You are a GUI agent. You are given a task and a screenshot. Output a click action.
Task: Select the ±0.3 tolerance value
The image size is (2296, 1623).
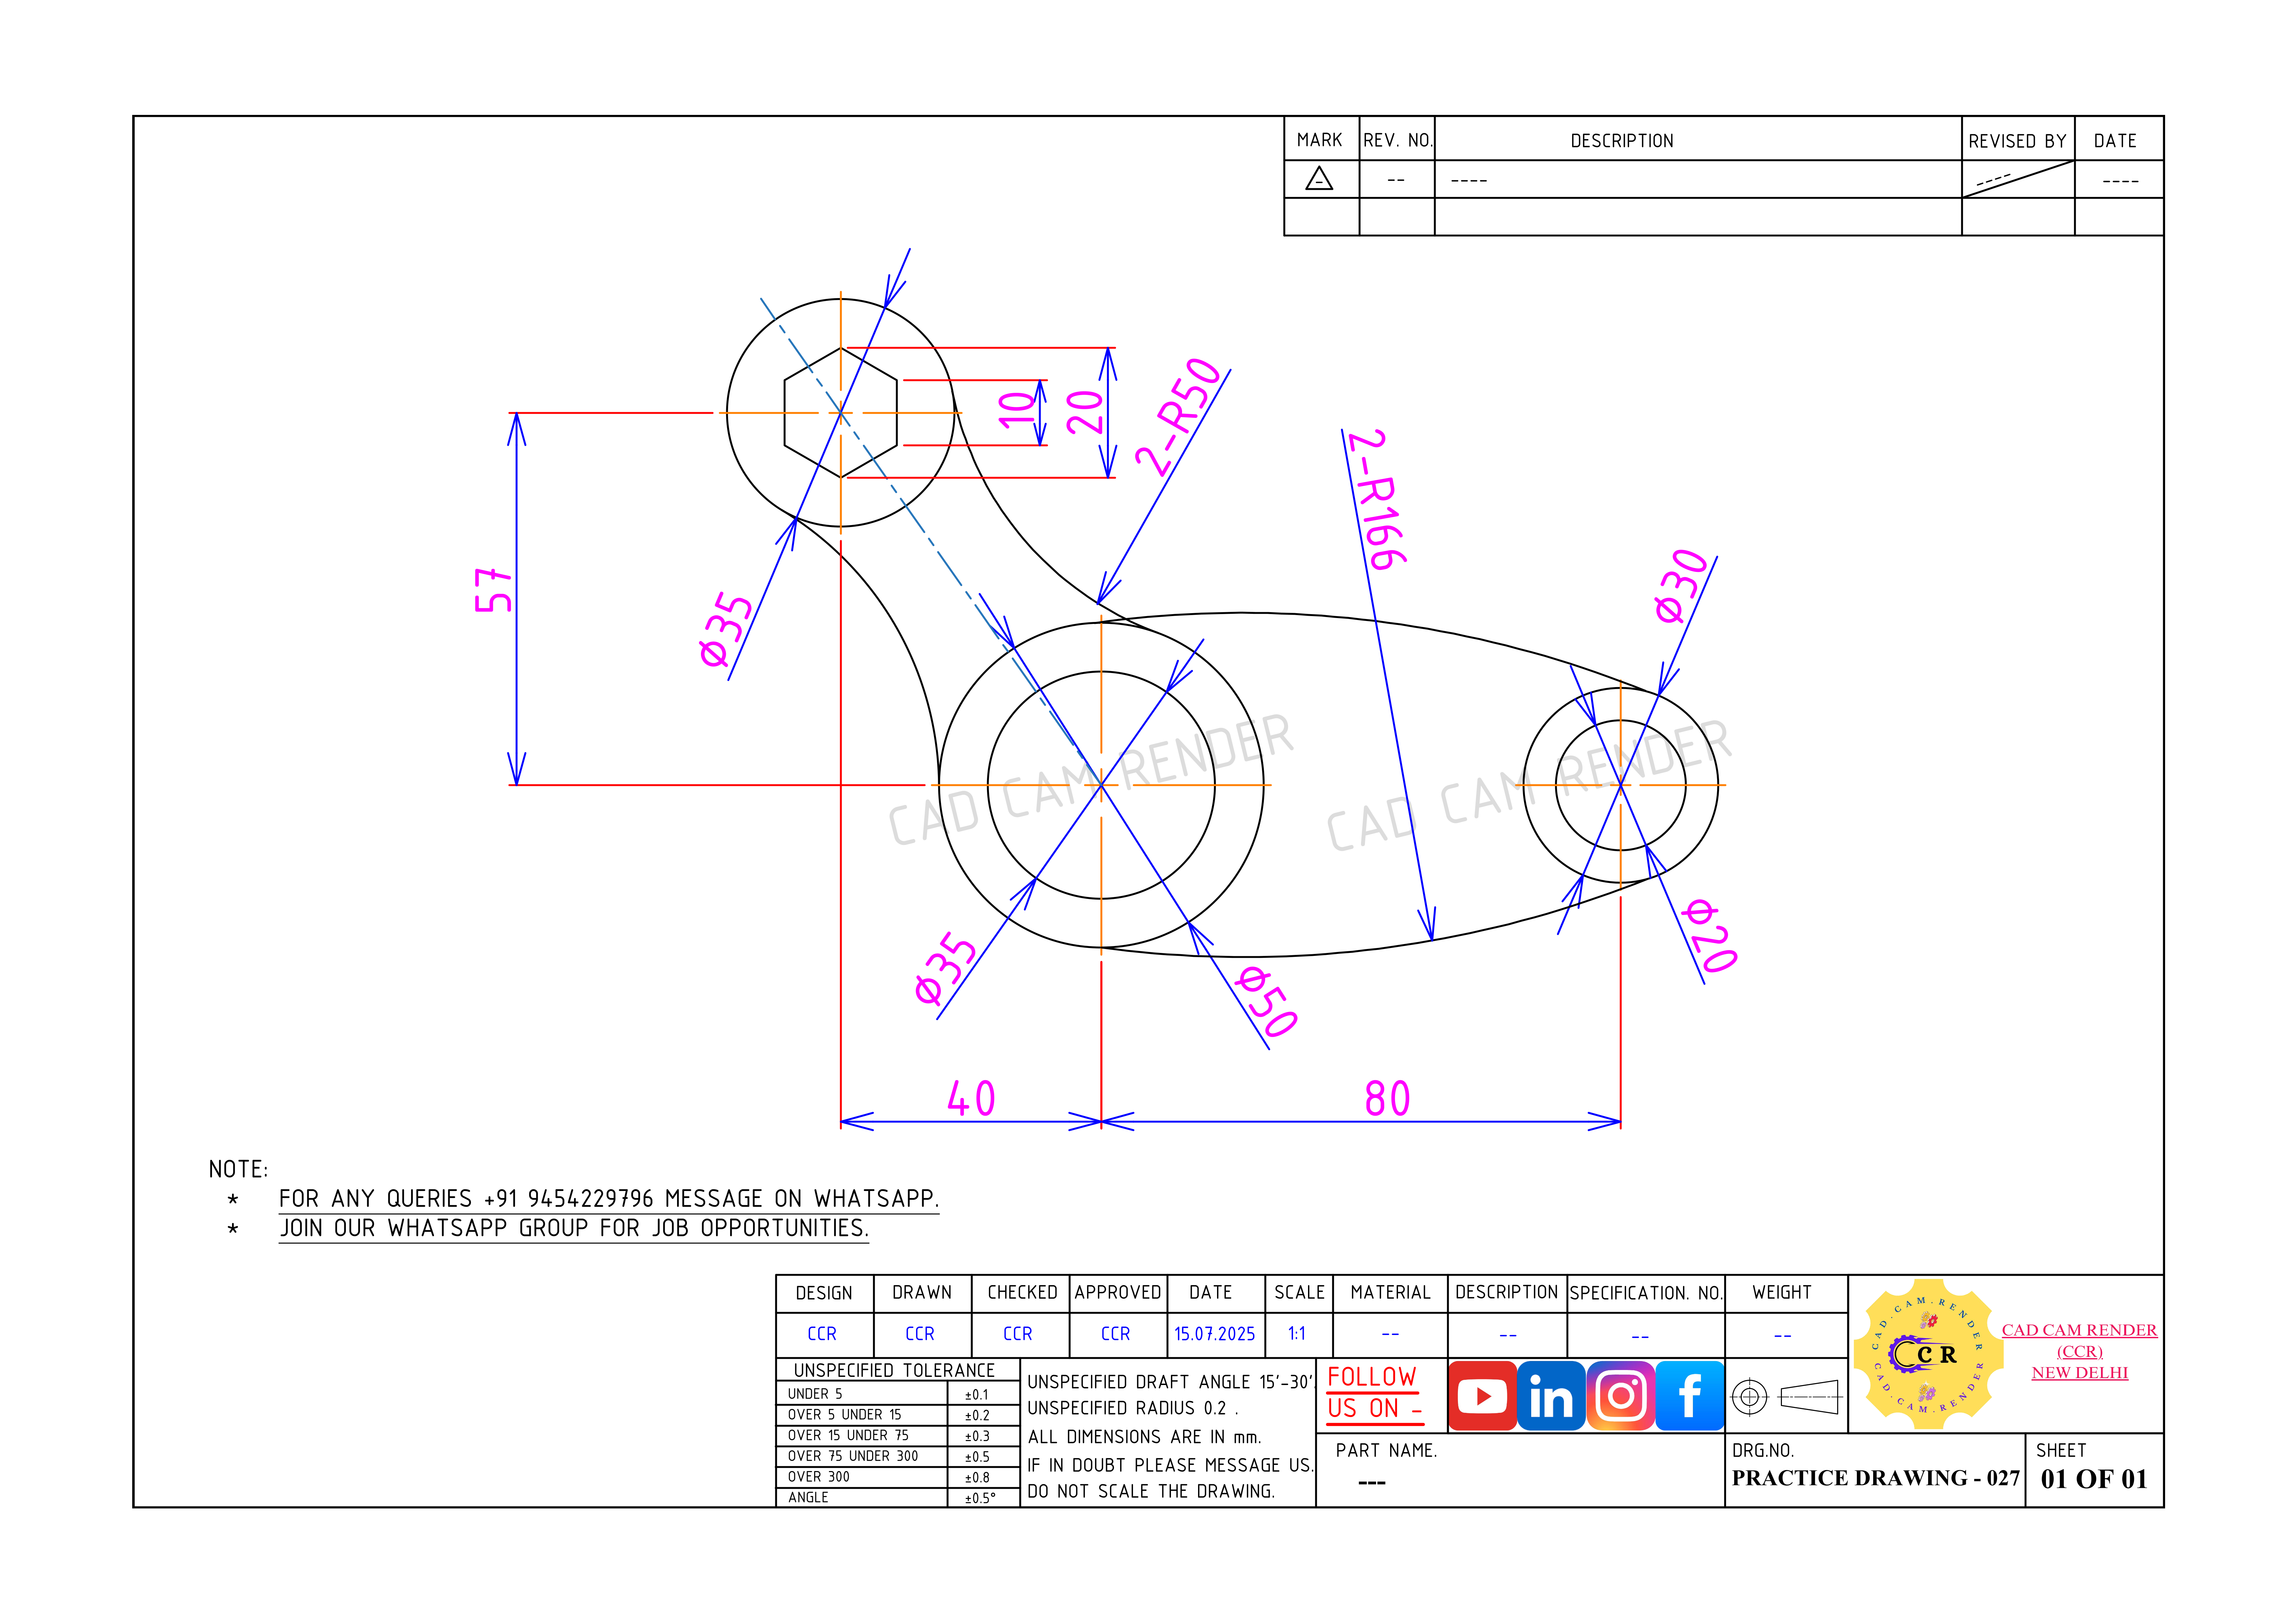click(x=977, y=1436)
